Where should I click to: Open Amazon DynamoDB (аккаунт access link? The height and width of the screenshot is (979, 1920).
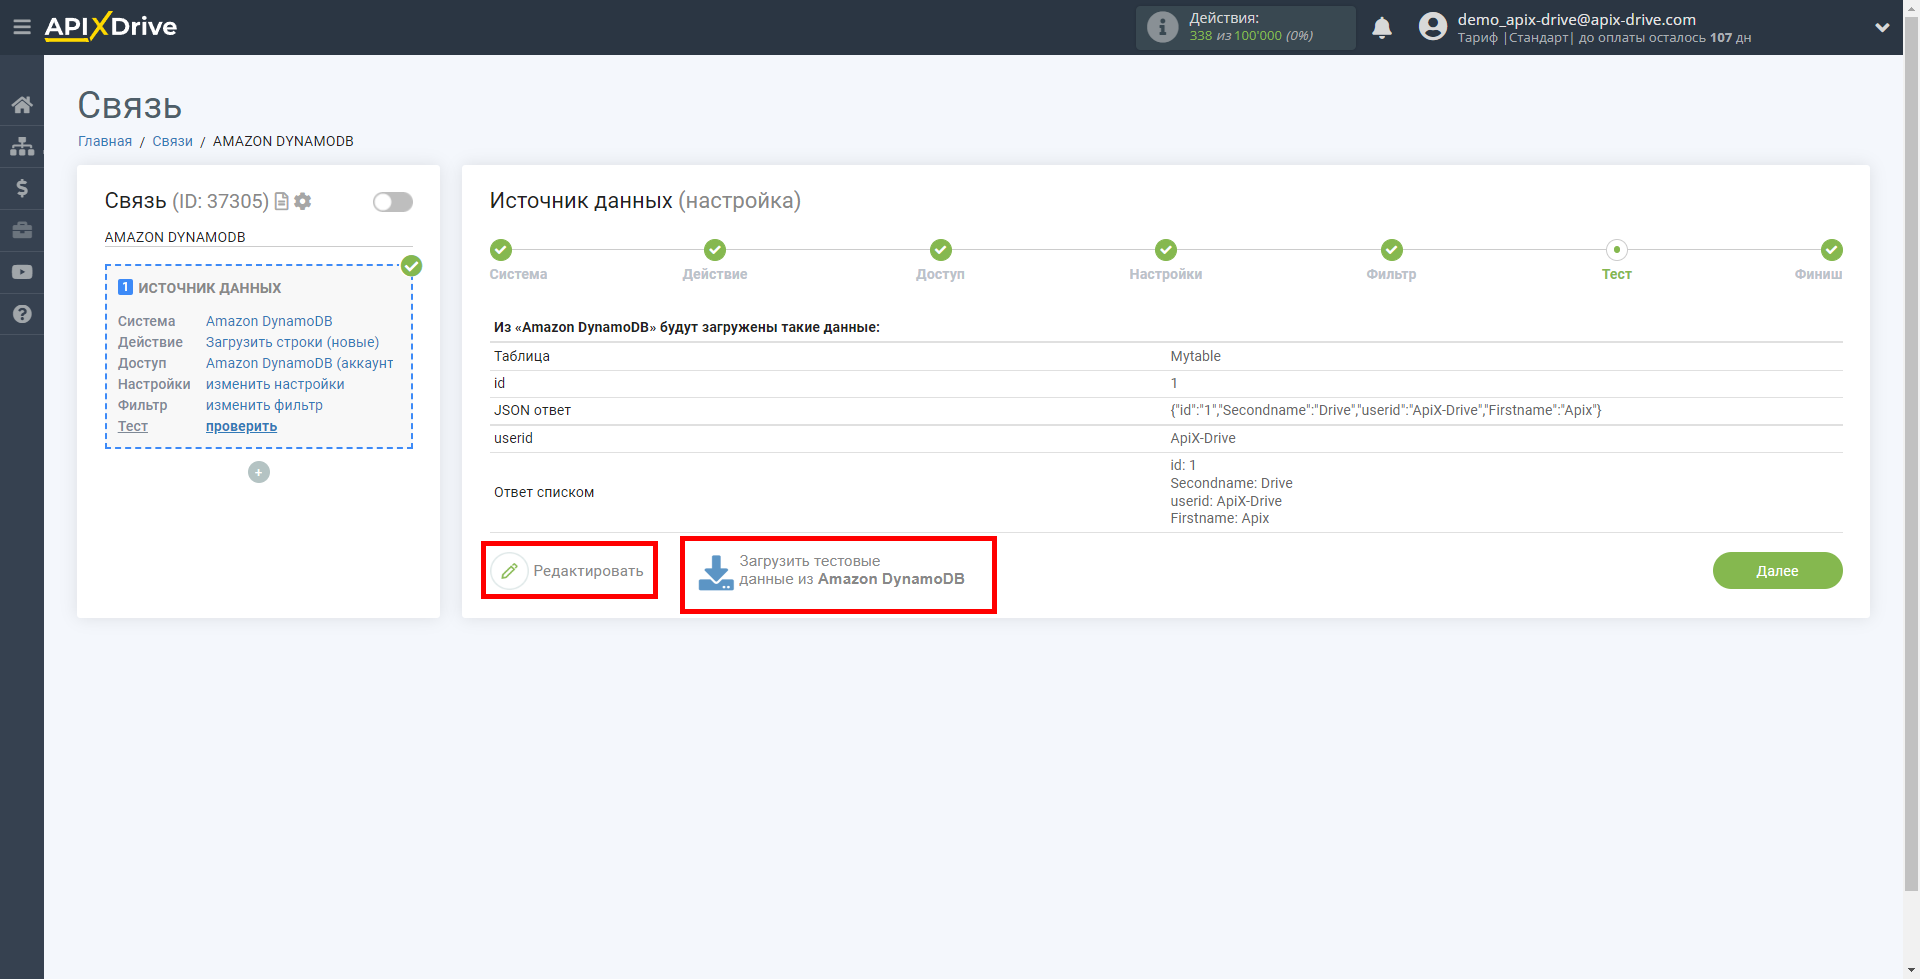299,363
